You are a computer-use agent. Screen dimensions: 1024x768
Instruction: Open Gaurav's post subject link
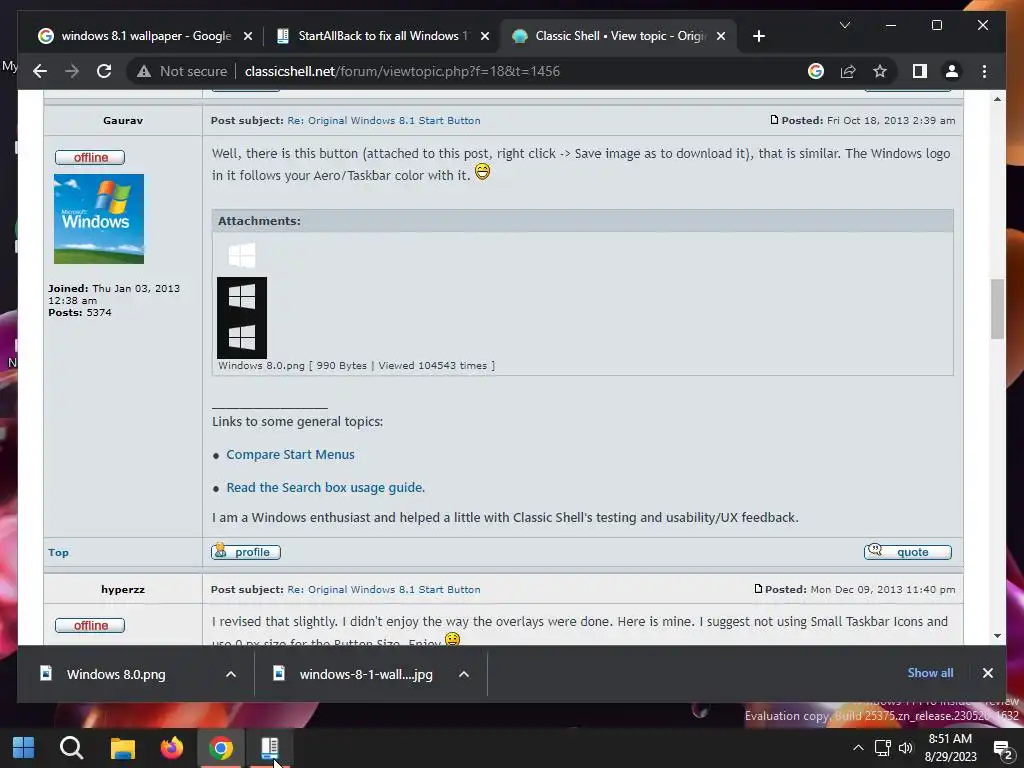[x=383, y=121]
